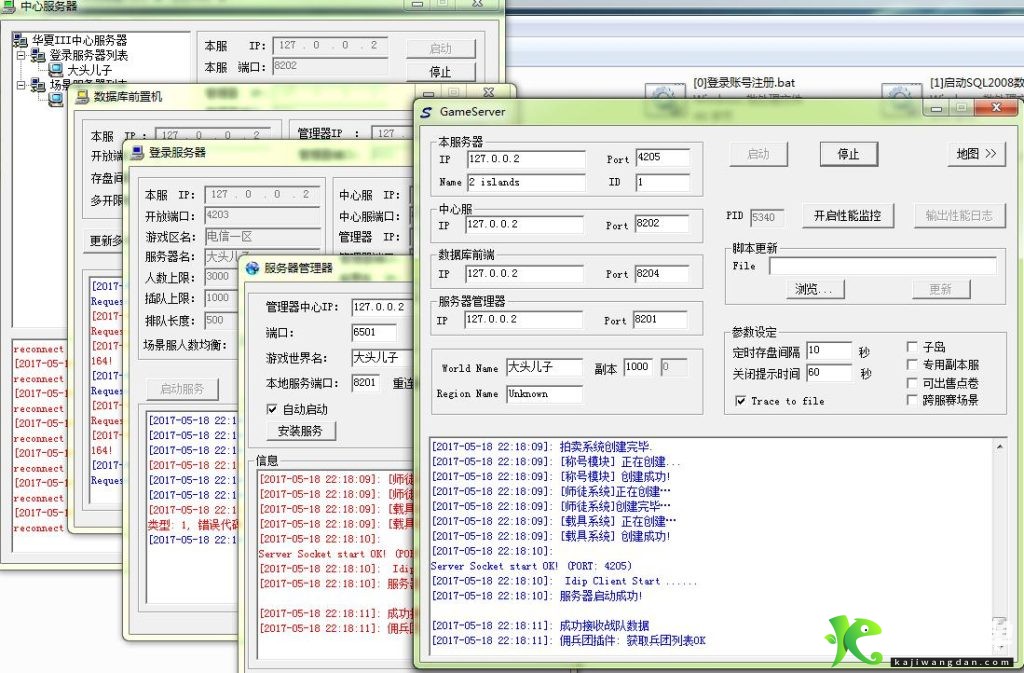The width and height of the screenshot is (1024, 673).
Task: Click the 登录服务器 window title icon
Action: point(137,153)
